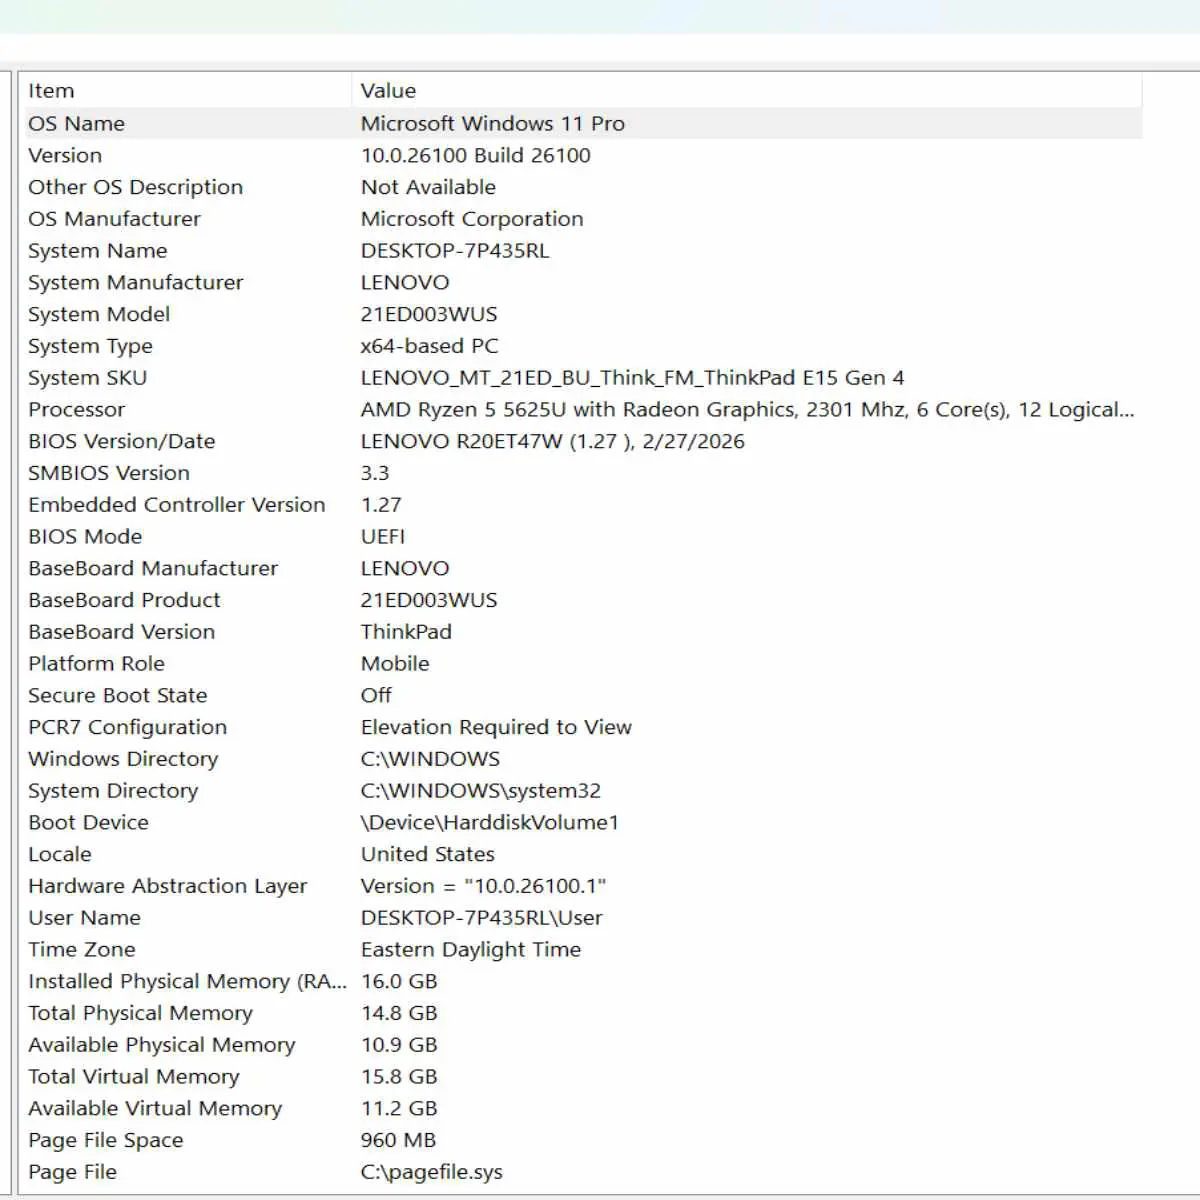
Task: Select the AMD Ryzen 5 5625U value
Action: coord(748,410)
